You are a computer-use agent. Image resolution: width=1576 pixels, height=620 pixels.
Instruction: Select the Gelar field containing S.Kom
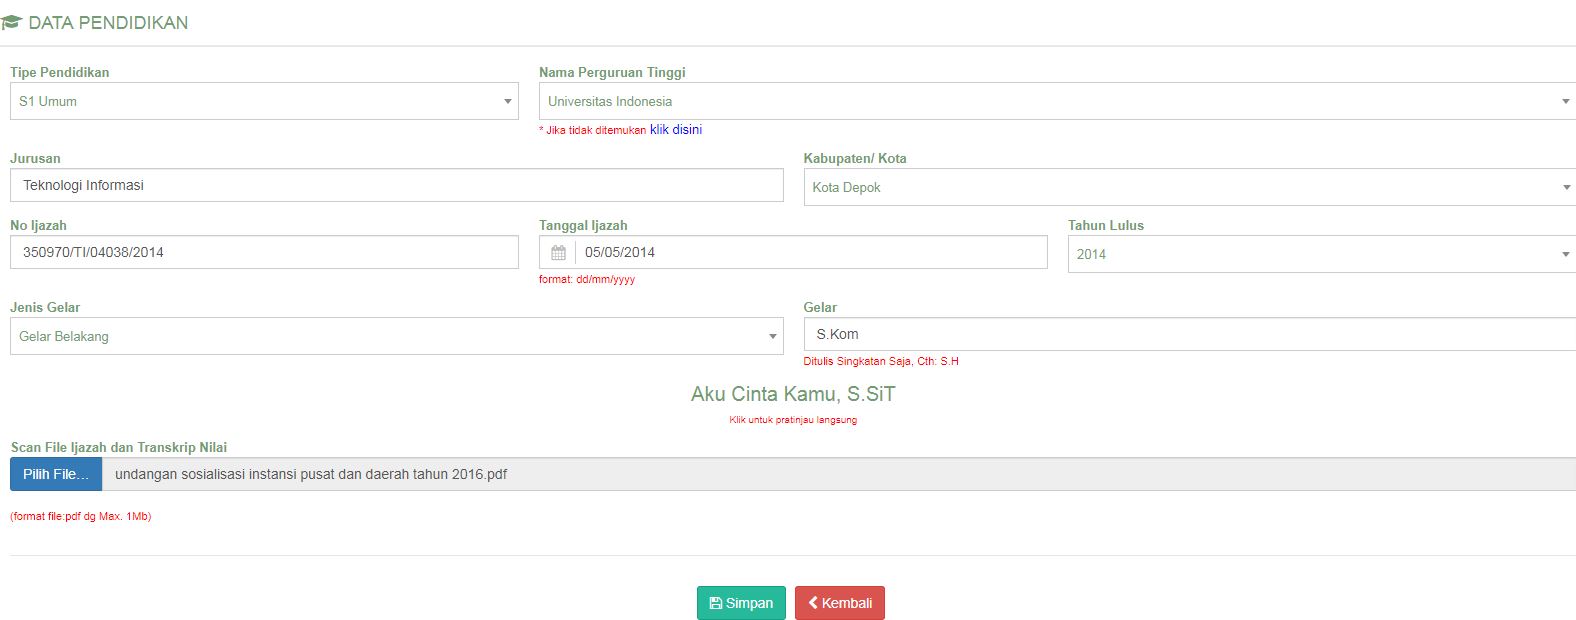tap(1188, 334)
